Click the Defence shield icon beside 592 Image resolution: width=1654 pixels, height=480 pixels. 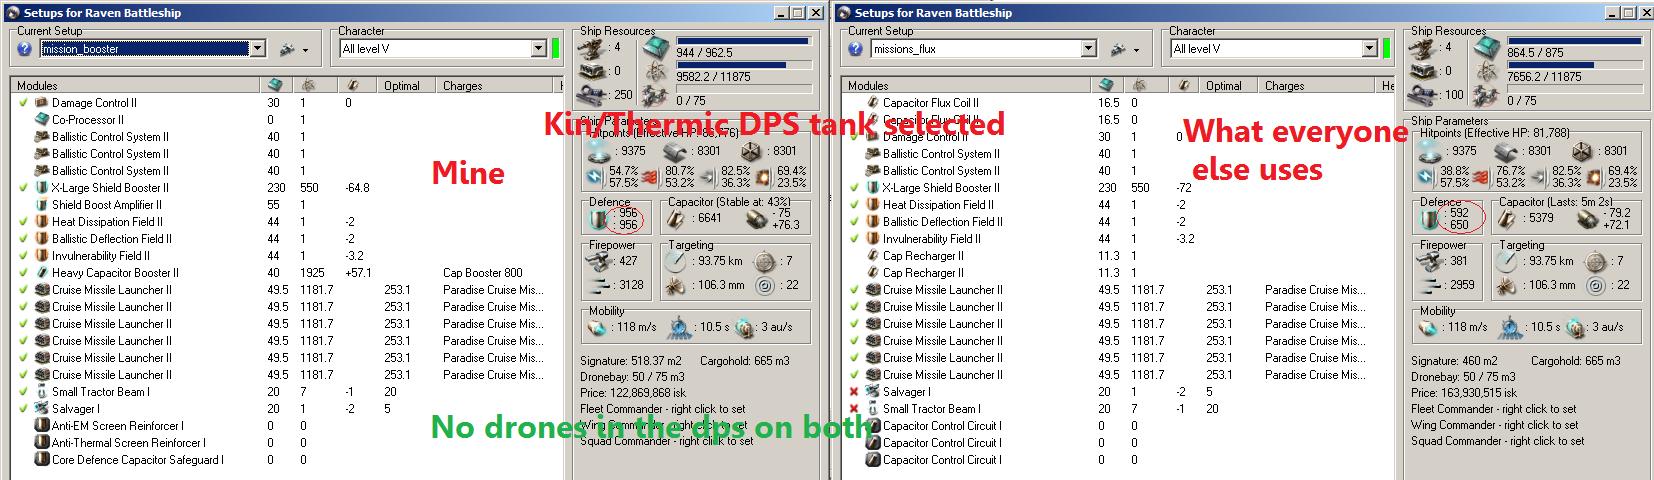[1428, 218]
